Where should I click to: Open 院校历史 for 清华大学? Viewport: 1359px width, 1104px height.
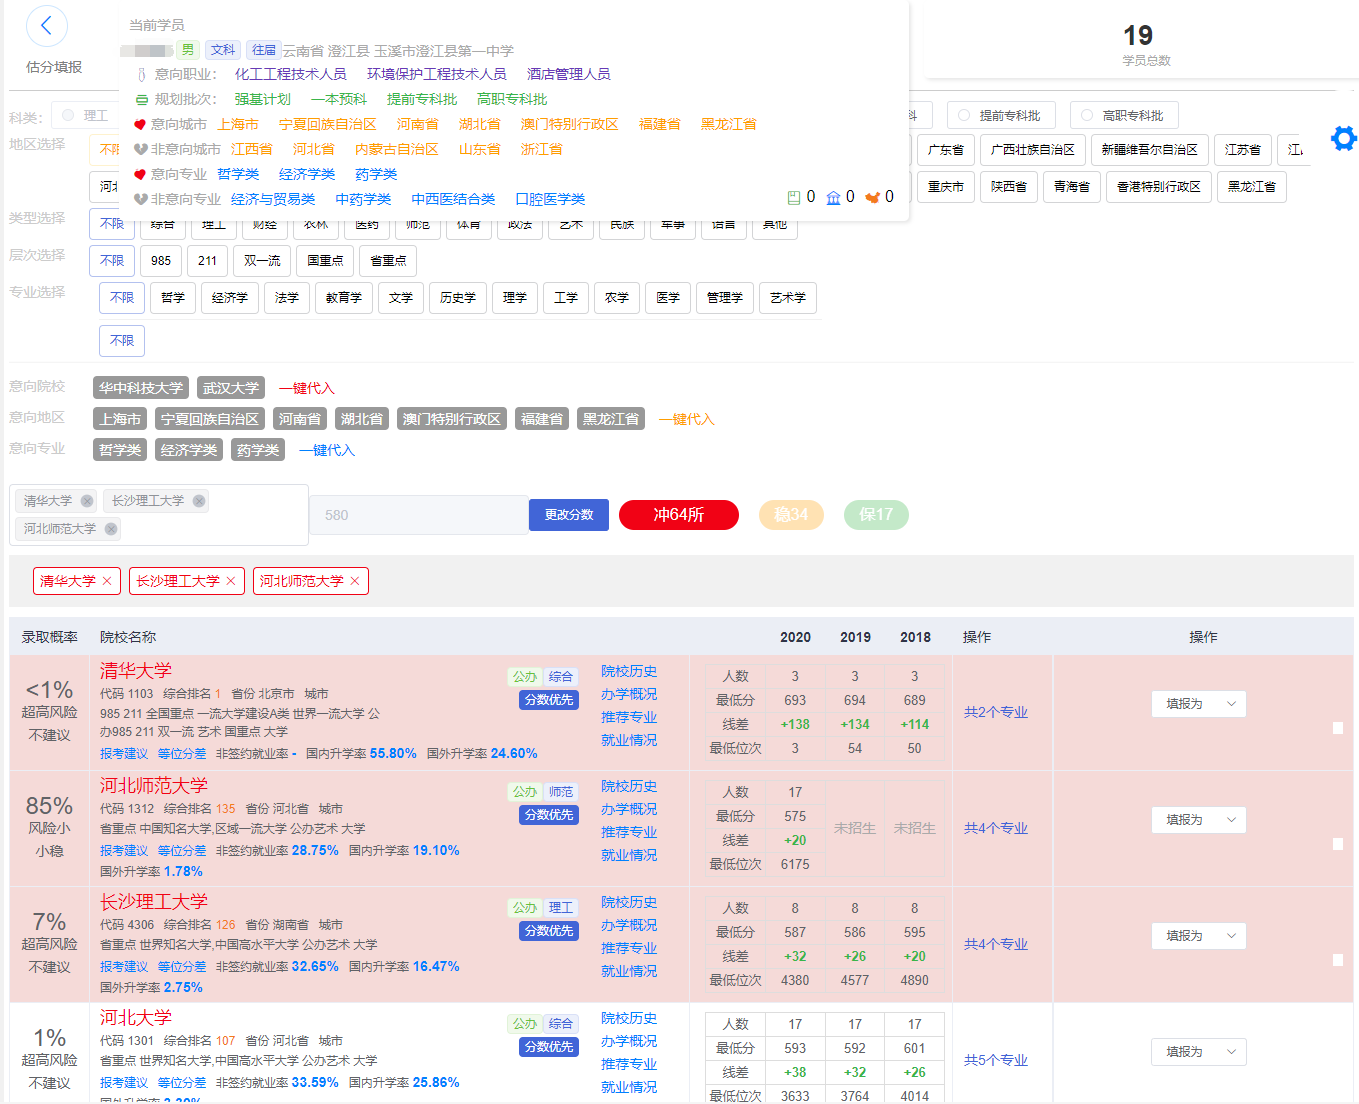pos(629,671)
